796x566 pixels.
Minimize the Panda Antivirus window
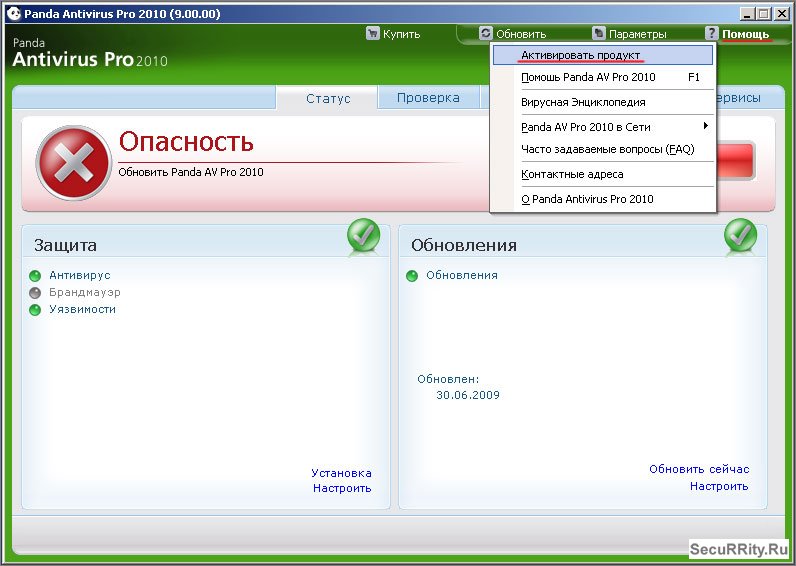point(746,14)
